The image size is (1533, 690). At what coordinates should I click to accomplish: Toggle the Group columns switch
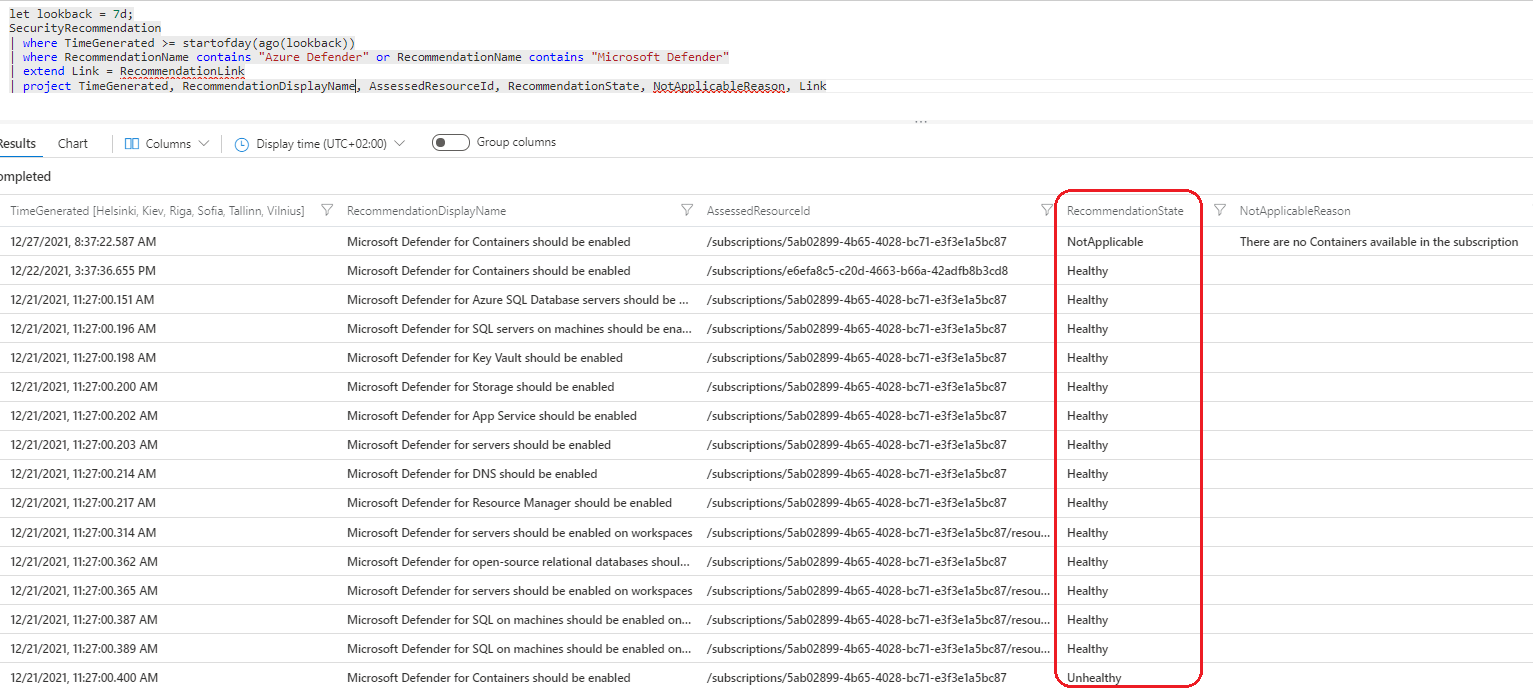(451, 143)
